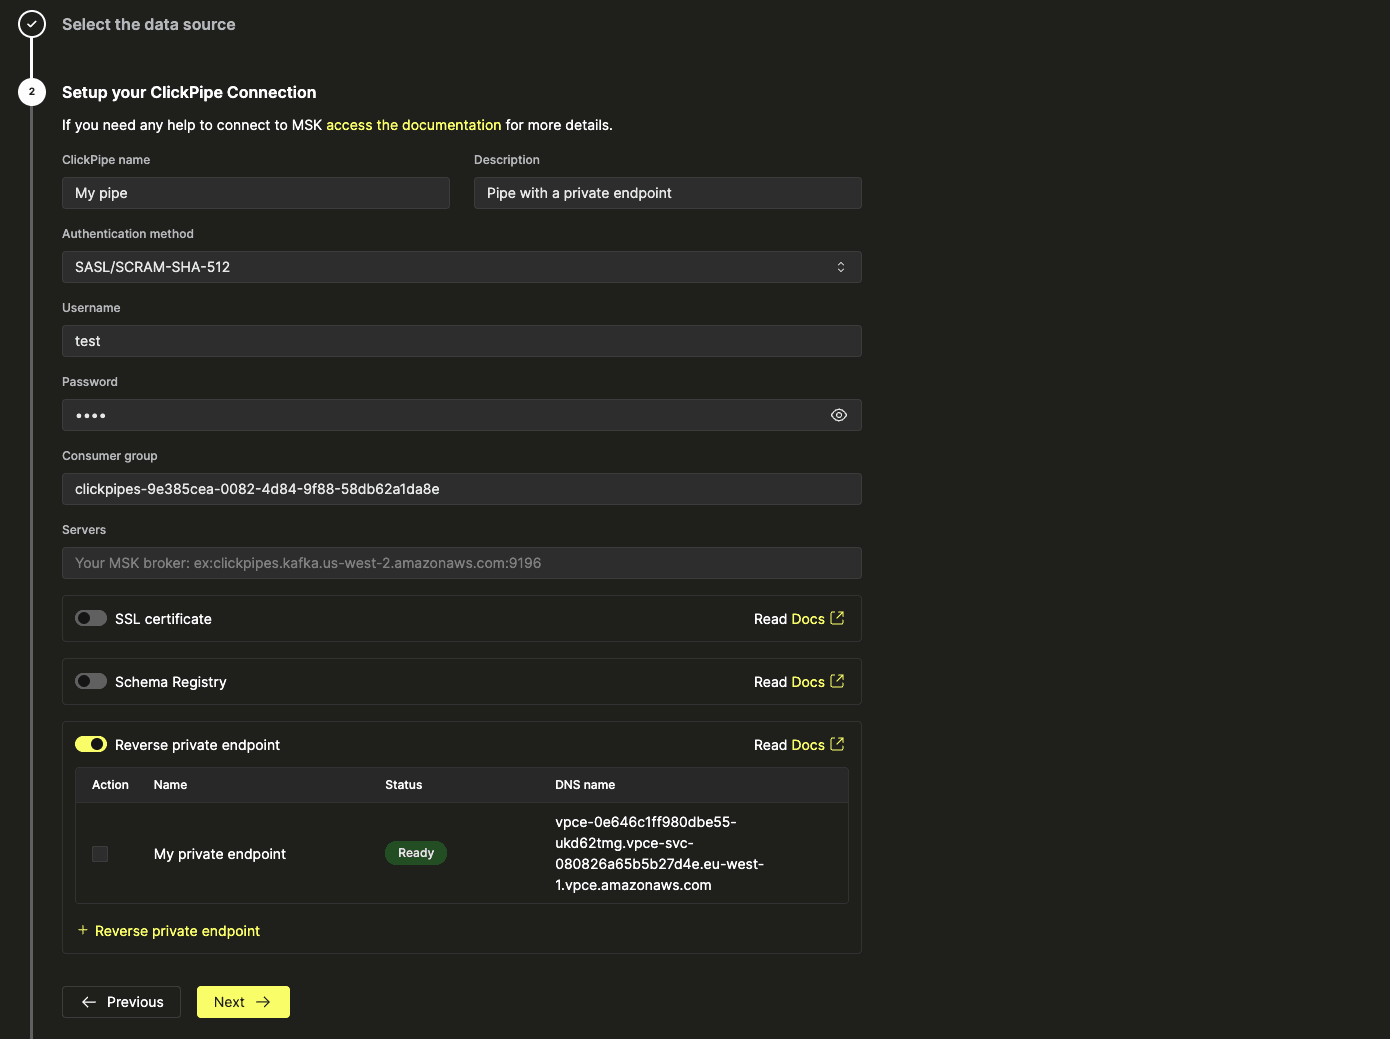Select the Consumer group text field
The height and width of the screenshot is (1039, 1390).
[x=461, y=489]
